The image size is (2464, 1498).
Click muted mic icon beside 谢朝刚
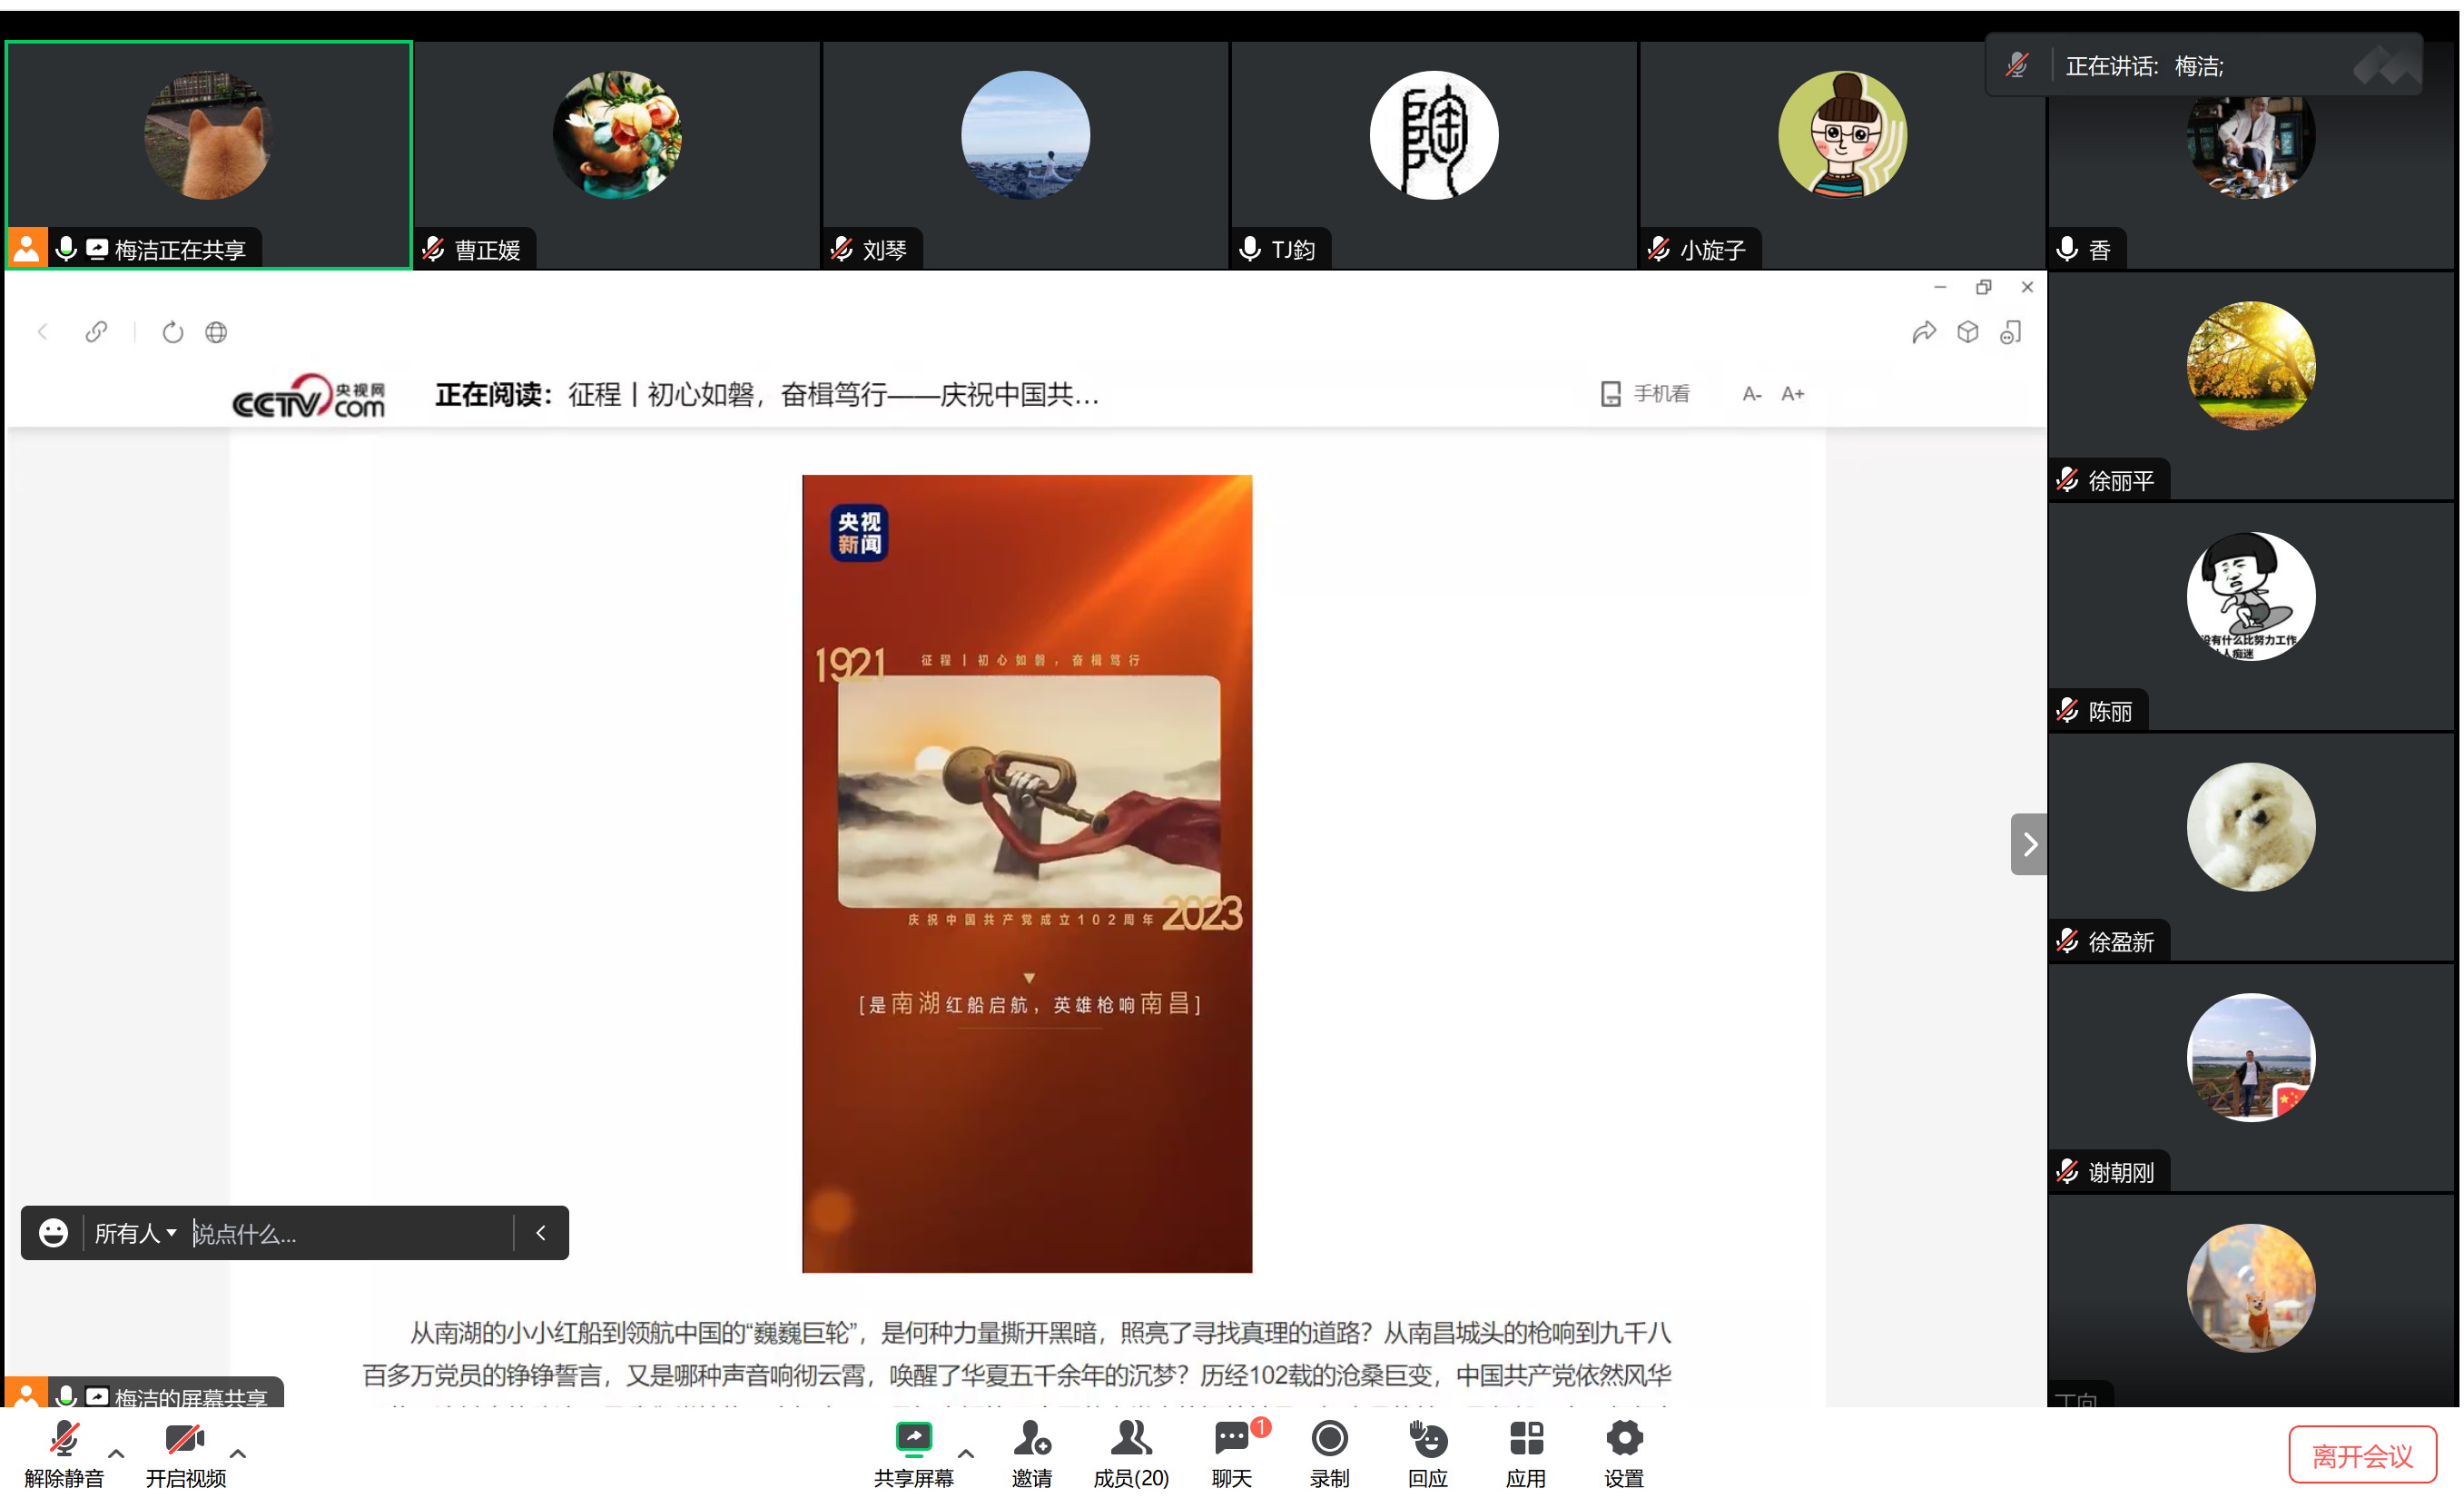(2067, 1171)
